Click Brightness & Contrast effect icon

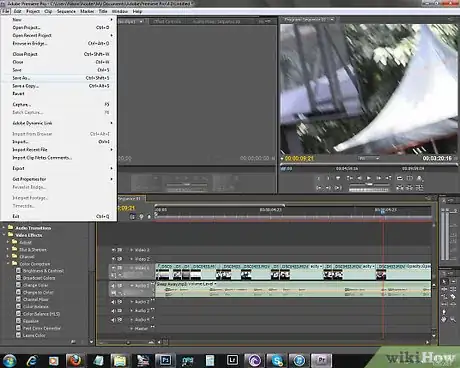click(x=19, y=271)
